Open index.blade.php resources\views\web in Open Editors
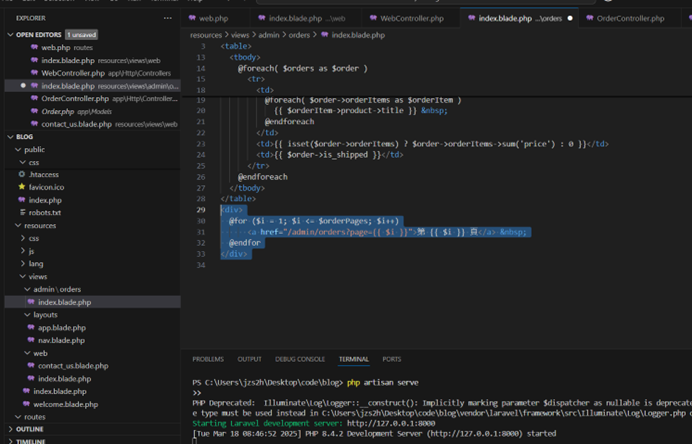 pyautogui.click(x=92, y=60)
